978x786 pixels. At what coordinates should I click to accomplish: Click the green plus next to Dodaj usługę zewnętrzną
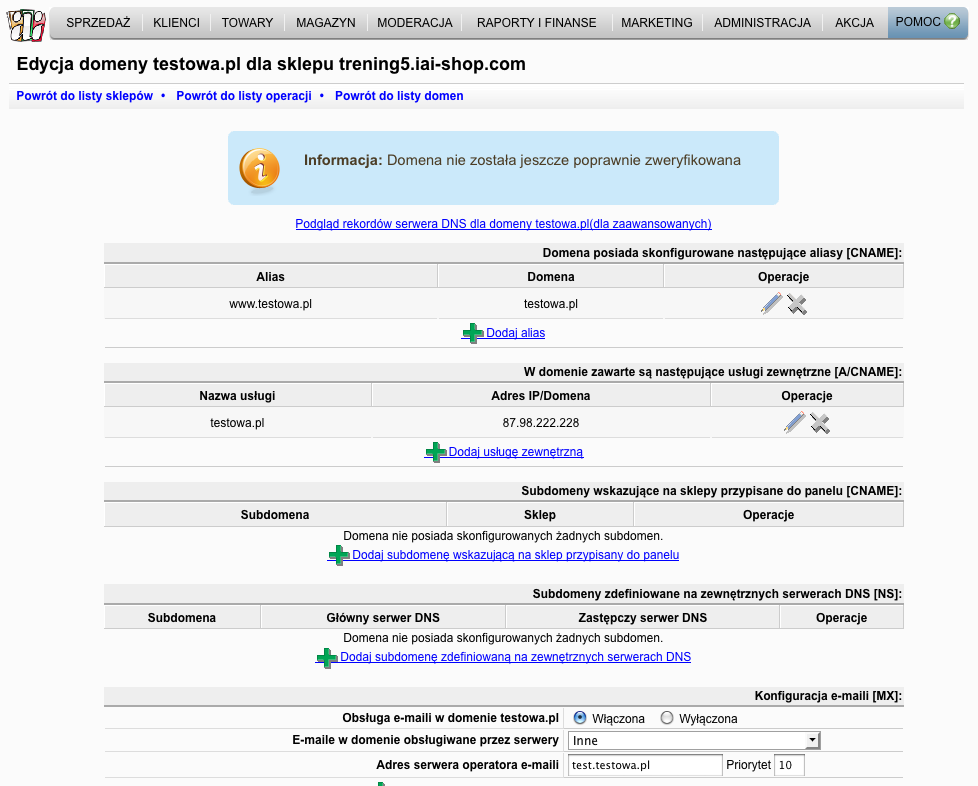[435, 452]
